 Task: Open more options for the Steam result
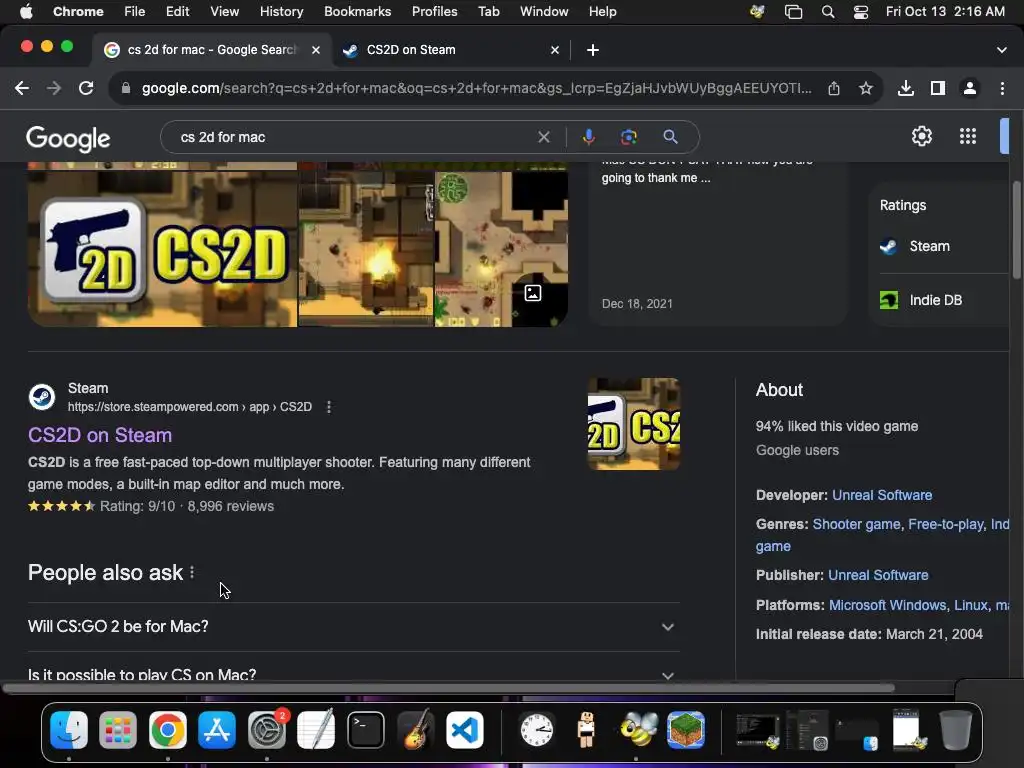coord(328,407)
